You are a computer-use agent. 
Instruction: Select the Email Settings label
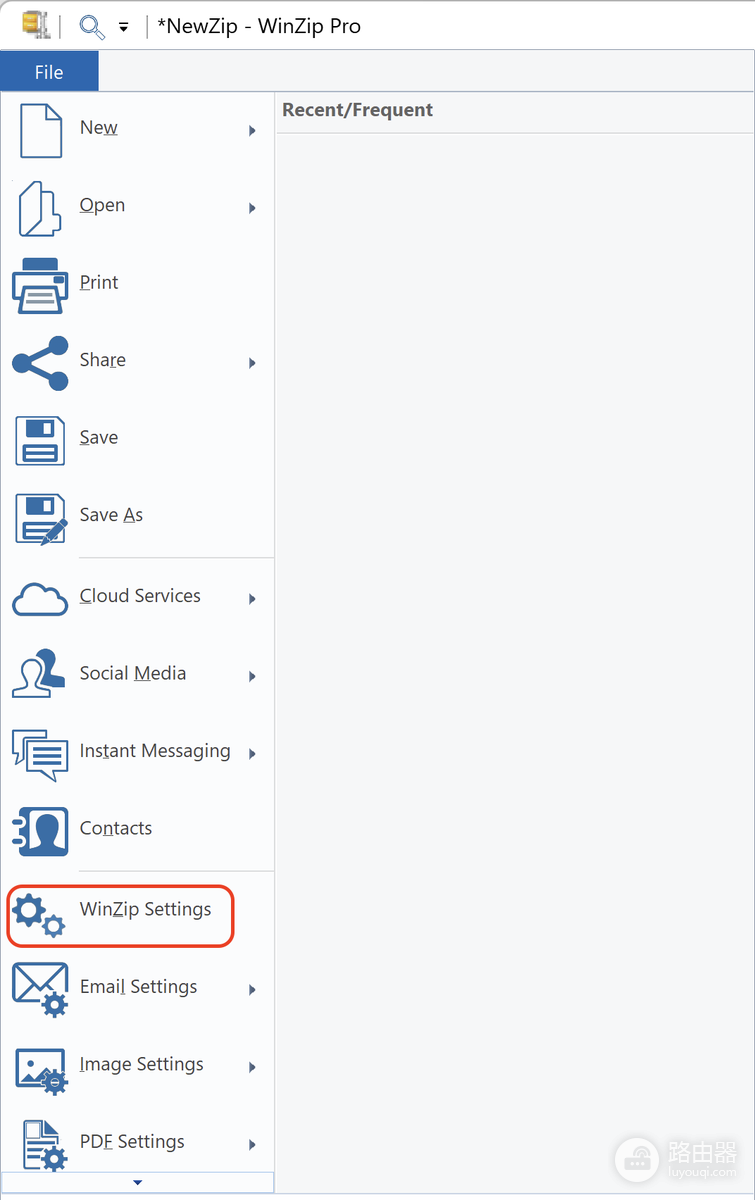138,988
